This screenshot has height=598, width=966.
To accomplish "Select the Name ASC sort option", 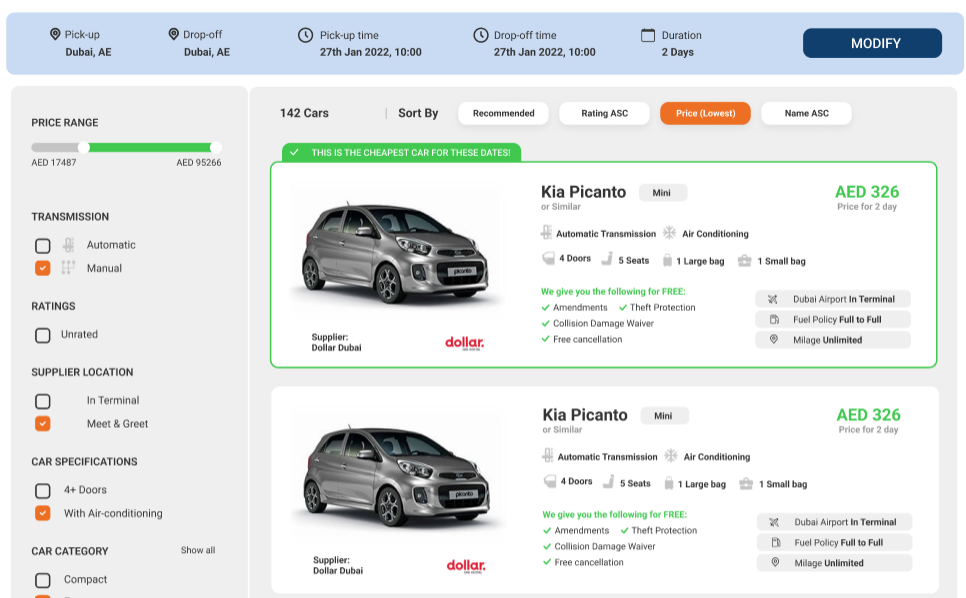I will coord(806,113).
